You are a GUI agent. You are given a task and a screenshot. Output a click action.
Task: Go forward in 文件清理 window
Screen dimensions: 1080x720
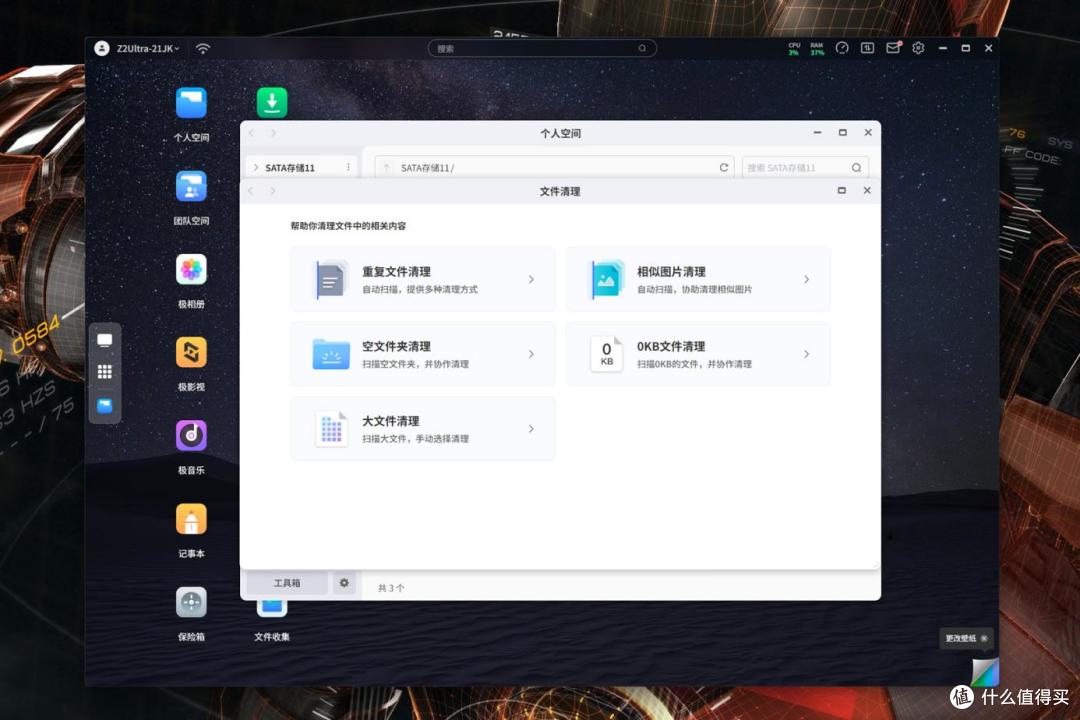click(x=273, y=191)
